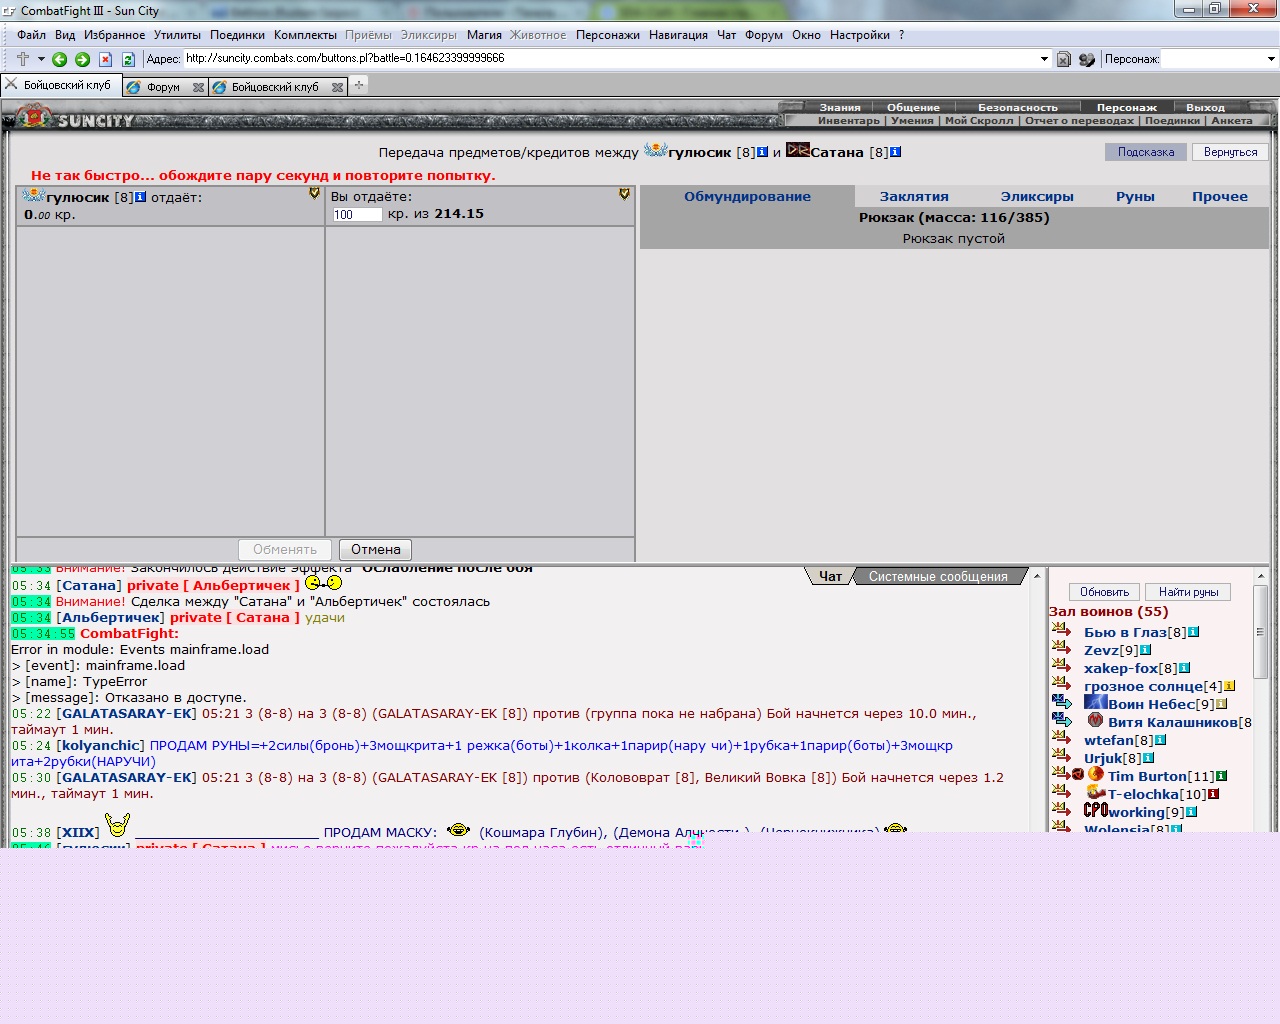Click the Вернуться button

(x=1230, y=152)
